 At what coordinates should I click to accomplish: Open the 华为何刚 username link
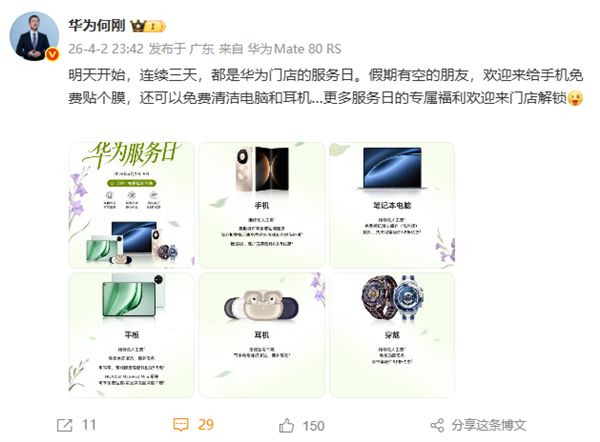coord(97,26)
